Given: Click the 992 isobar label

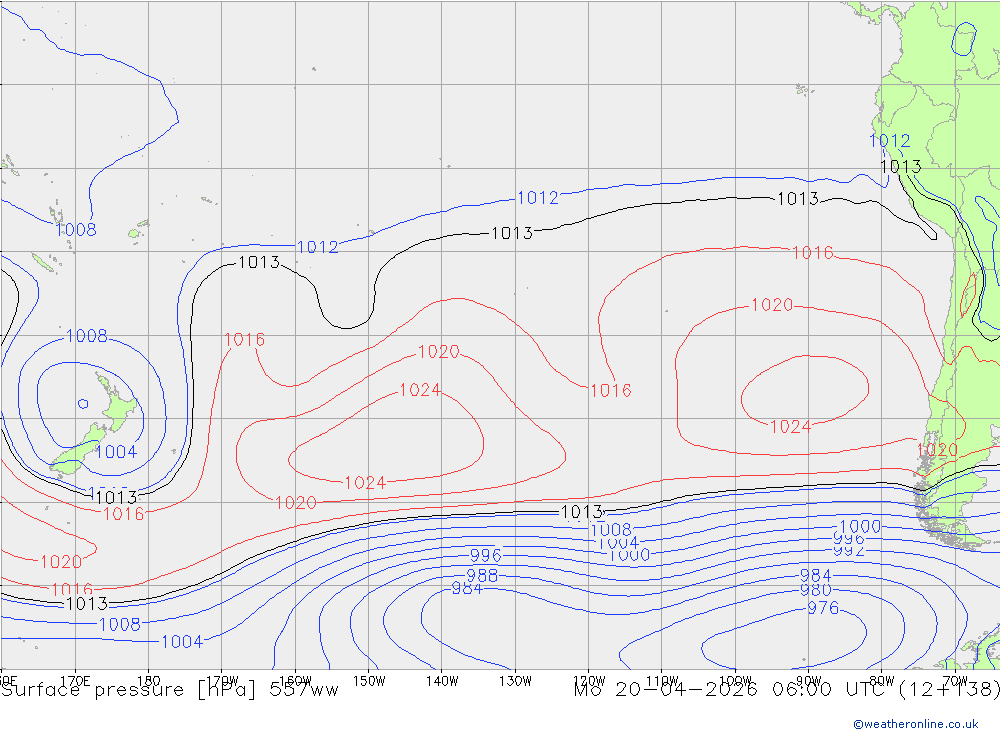Looking at the screenshot, I should [x=849, y=551].
